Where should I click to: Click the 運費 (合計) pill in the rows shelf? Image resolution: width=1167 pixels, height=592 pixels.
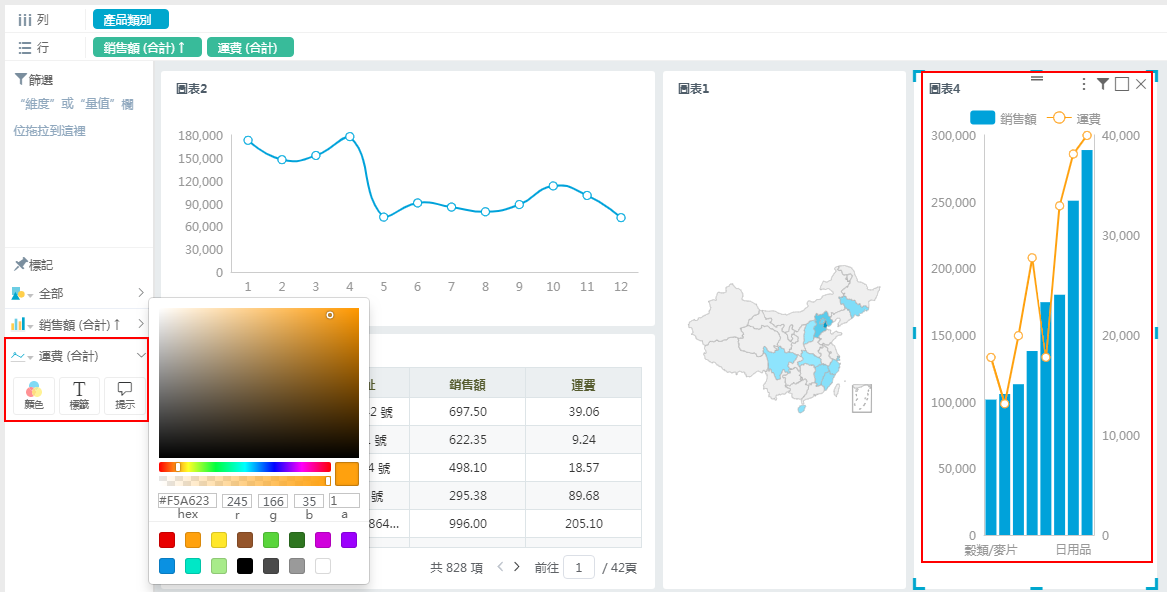[x=250, y=47]
